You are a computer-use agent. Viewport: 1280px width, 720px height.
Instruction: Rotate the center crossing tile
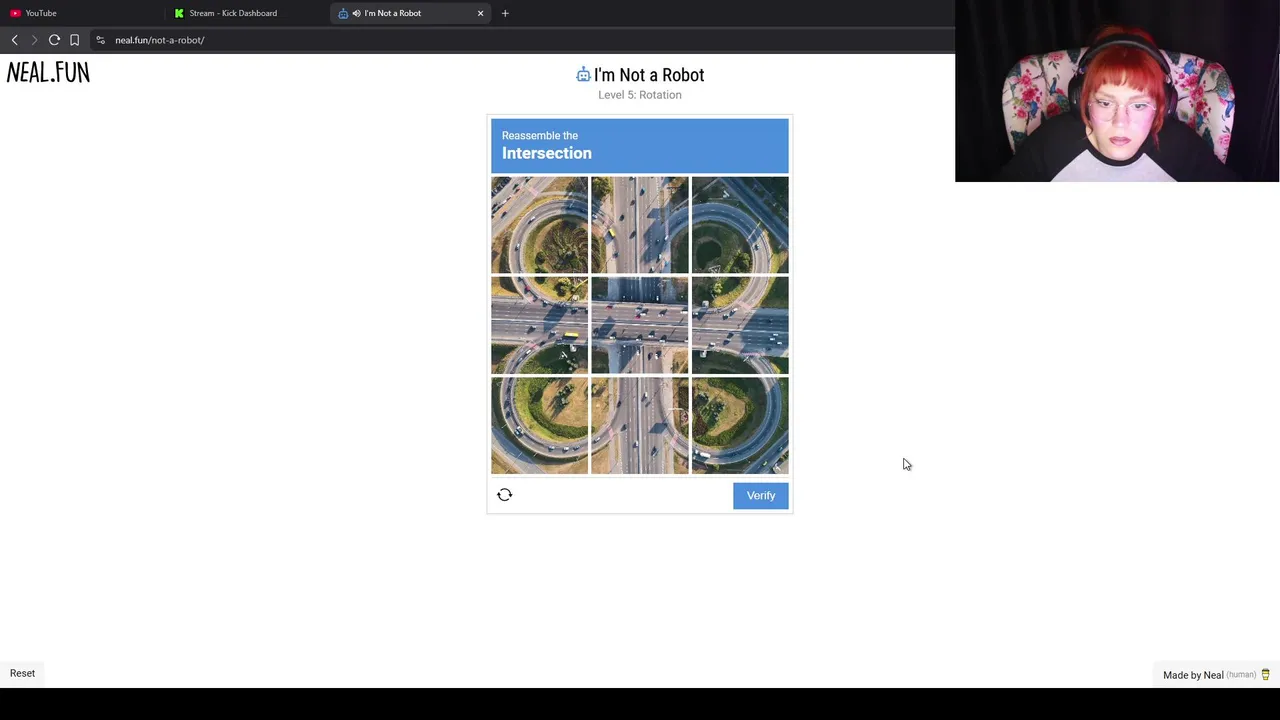click(640, 325)
